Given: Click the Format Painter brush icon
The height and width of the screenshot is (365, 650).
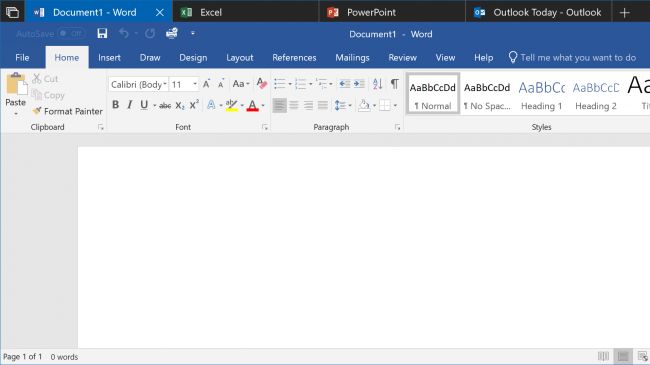Looking at the screenshot, I should click(37, 111).
